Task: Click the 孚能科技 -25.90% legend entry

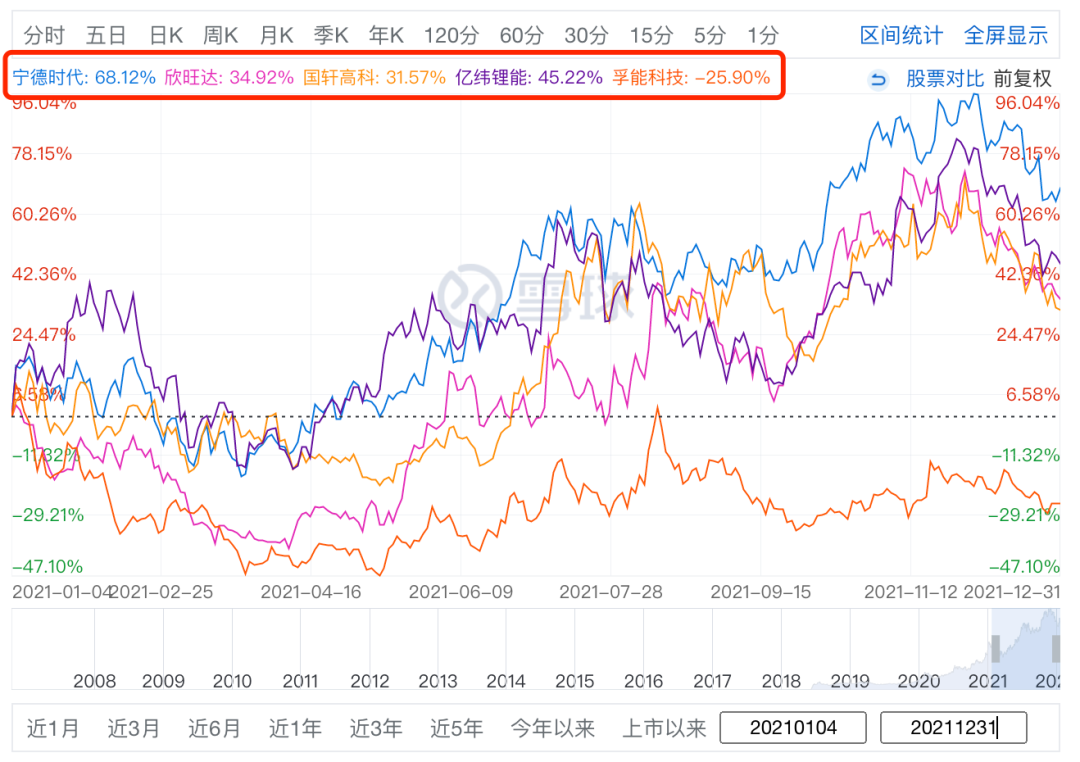Action: click(692, 77)
